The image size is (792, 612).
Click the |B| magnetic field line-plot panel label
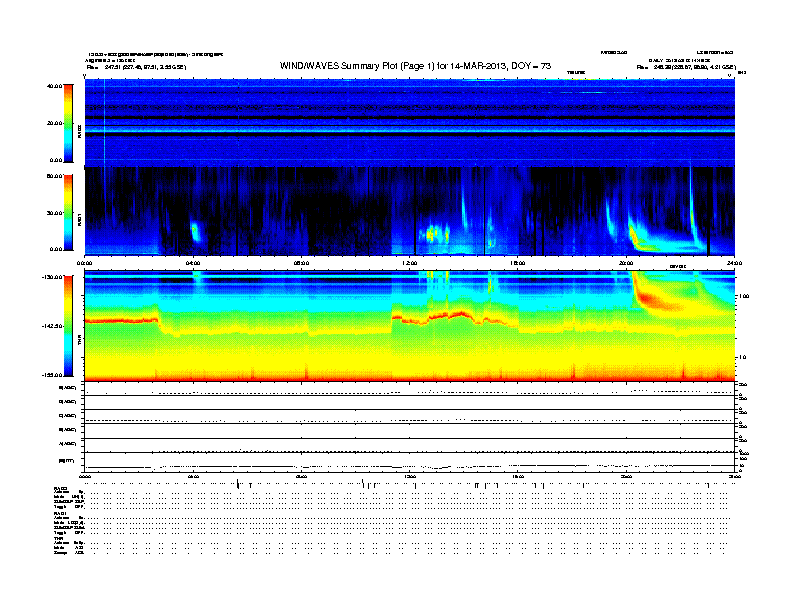click(67, 461)
